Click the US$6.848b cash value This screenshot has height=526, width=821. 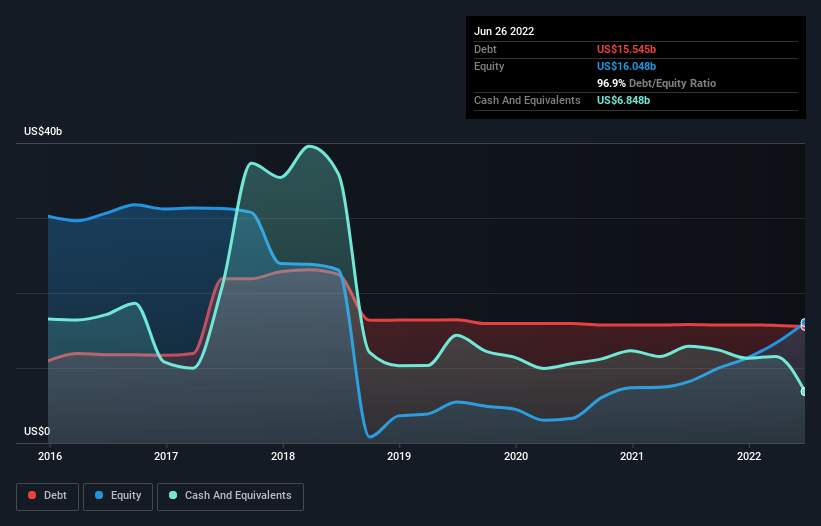coord(624,100)
